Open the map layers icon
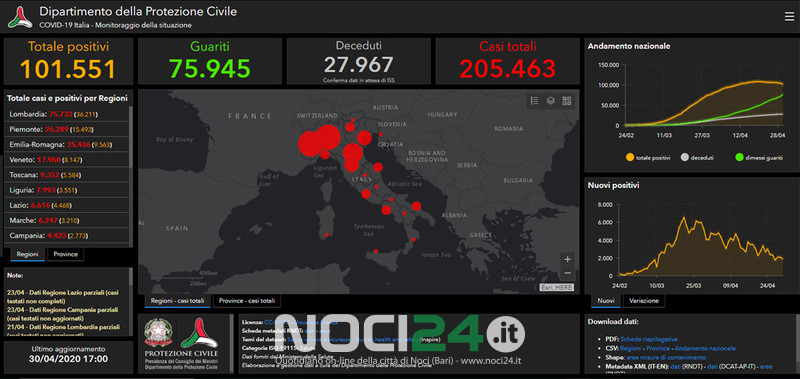 [x=551, y=100]
